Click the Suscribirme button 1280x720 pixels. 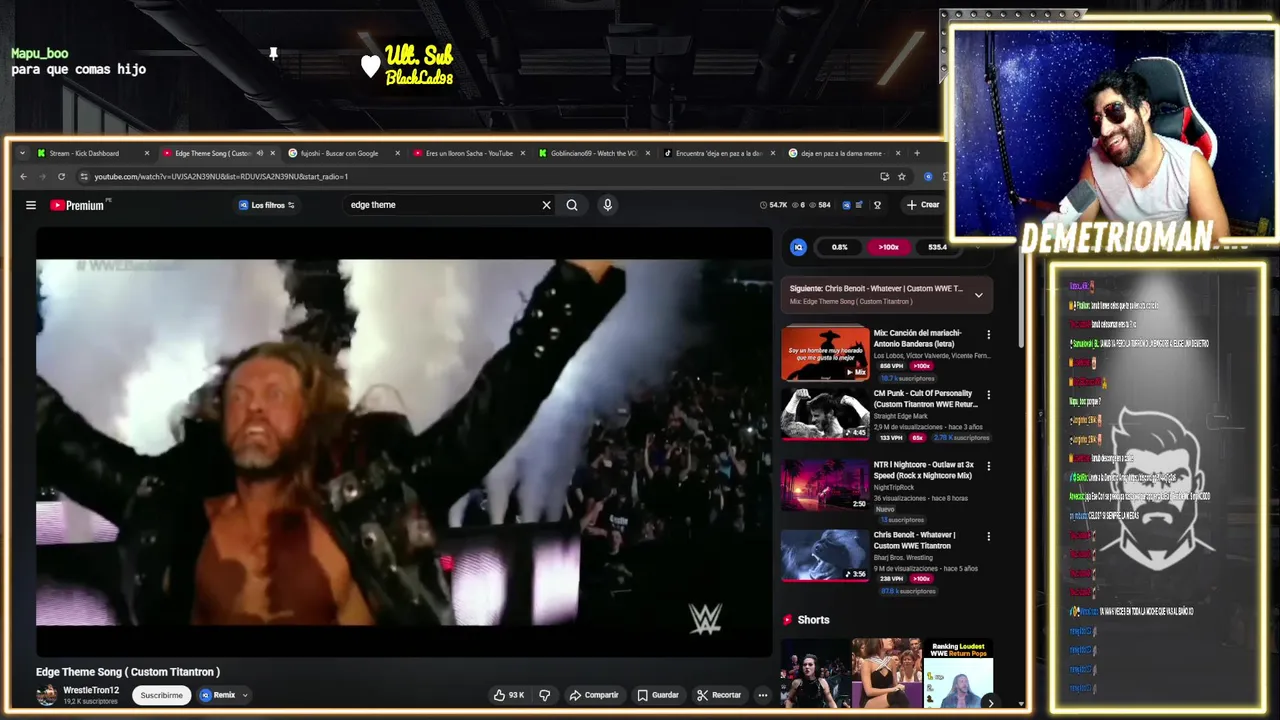tap(161, 695)
